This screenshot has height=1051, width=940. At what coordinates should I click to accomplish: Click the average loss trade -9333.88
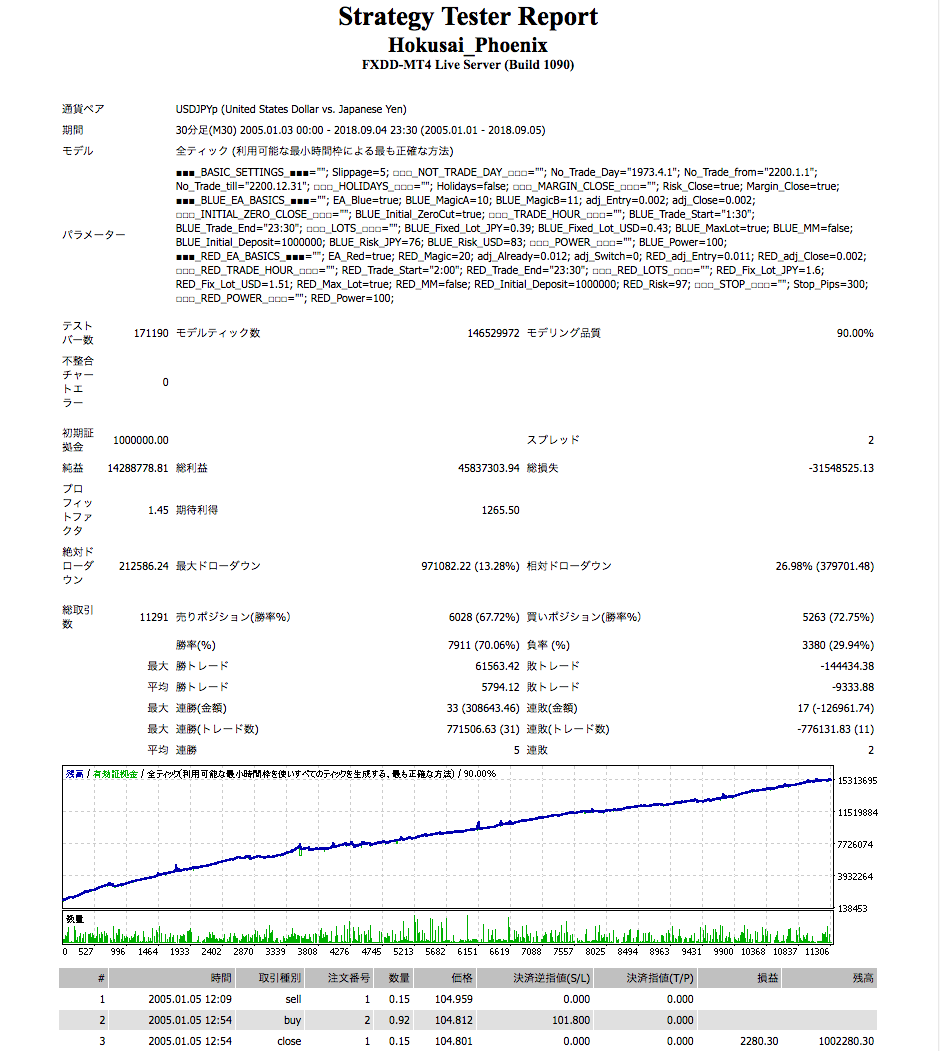coord(853,687)
